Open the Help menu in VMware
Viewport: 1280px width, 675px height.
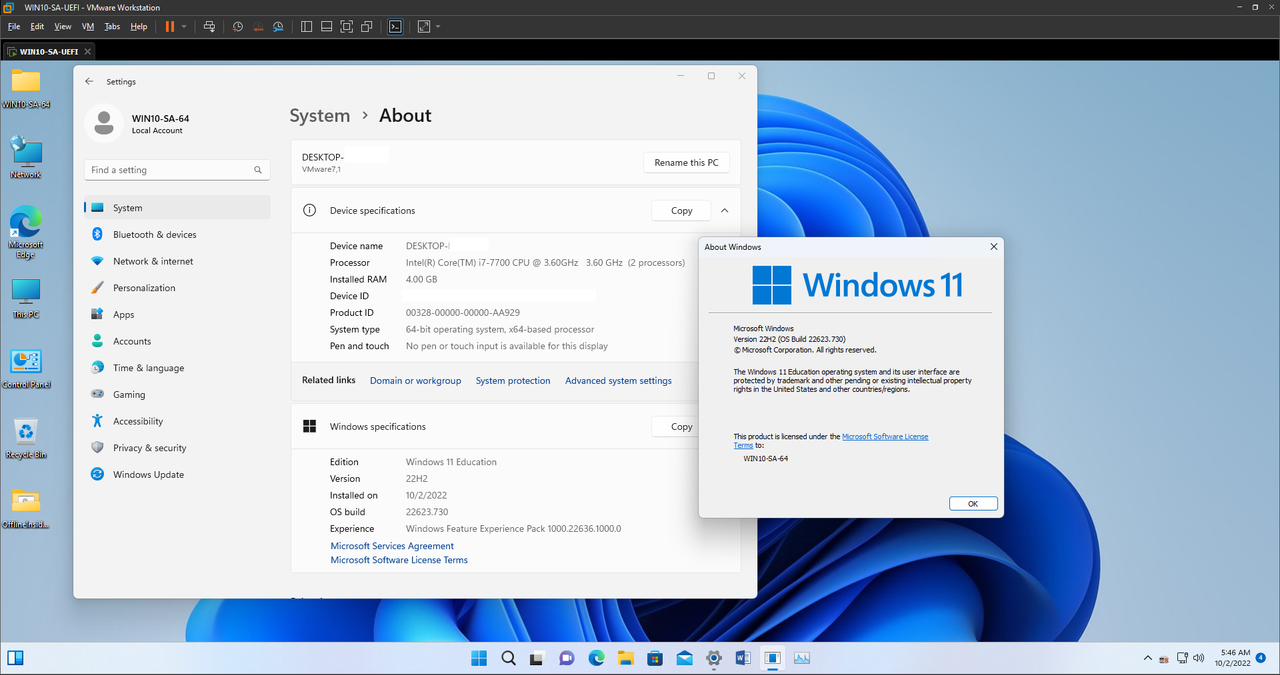139,26
